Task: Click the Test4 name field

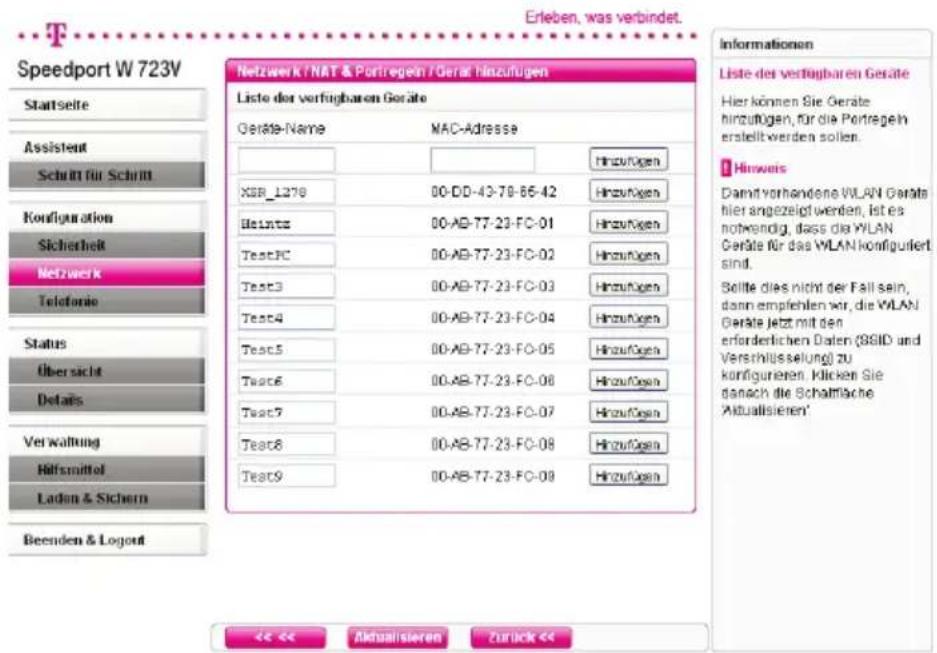Action: tap(286, 318)
